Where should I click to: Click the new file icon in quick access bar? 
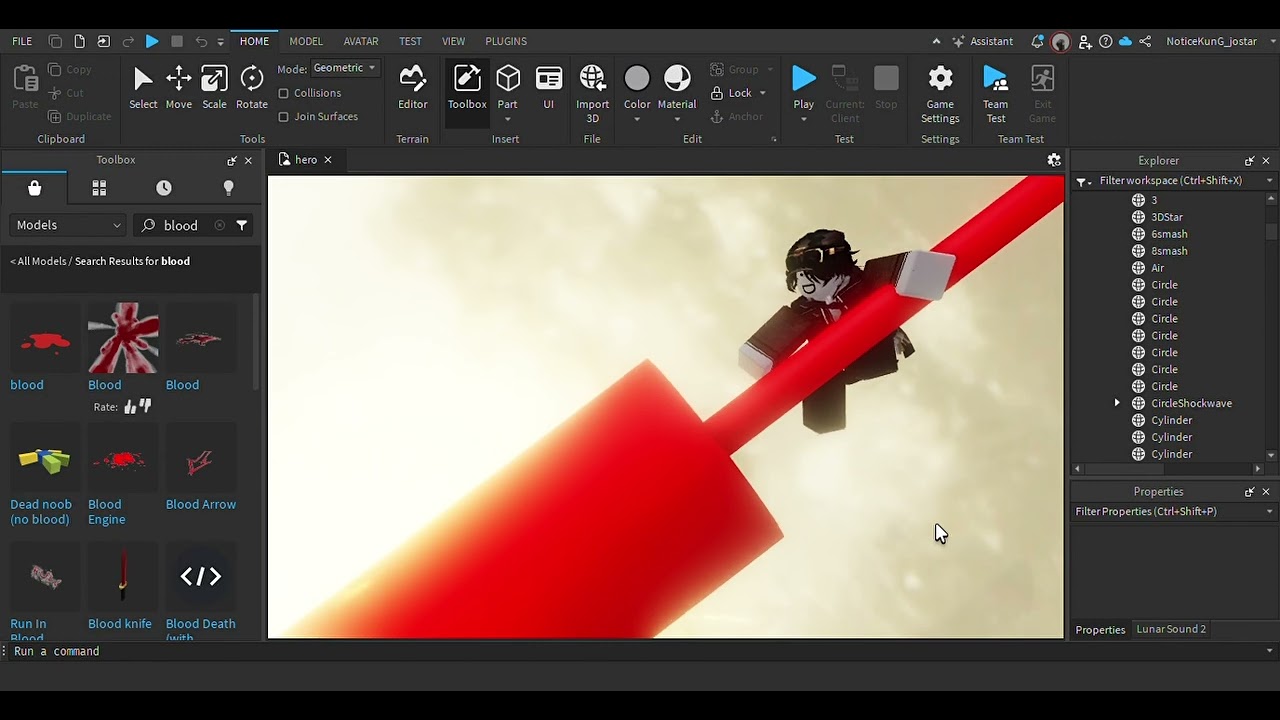pyautogui.click(x=79, y=41)
